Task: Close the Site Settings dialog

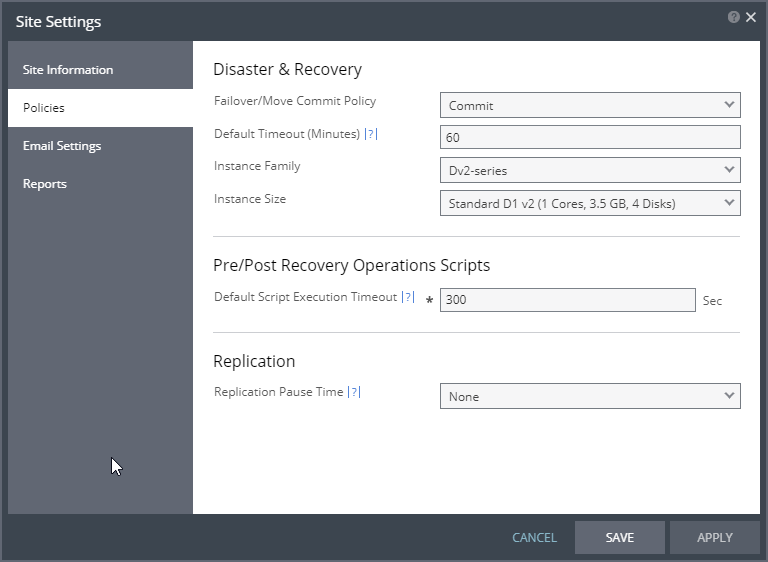Action: (751, 18)
